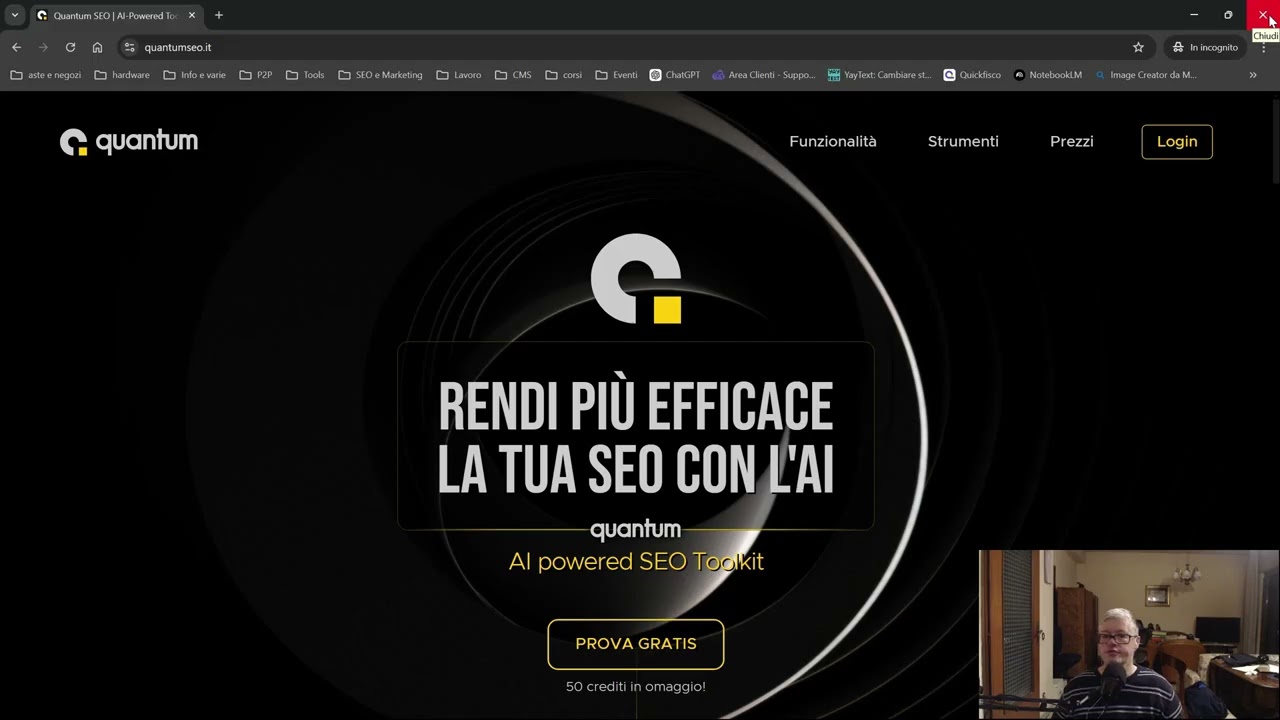Click the In incognito indicator
The height and width of the screenshot is (720, 1280).
1205,47
